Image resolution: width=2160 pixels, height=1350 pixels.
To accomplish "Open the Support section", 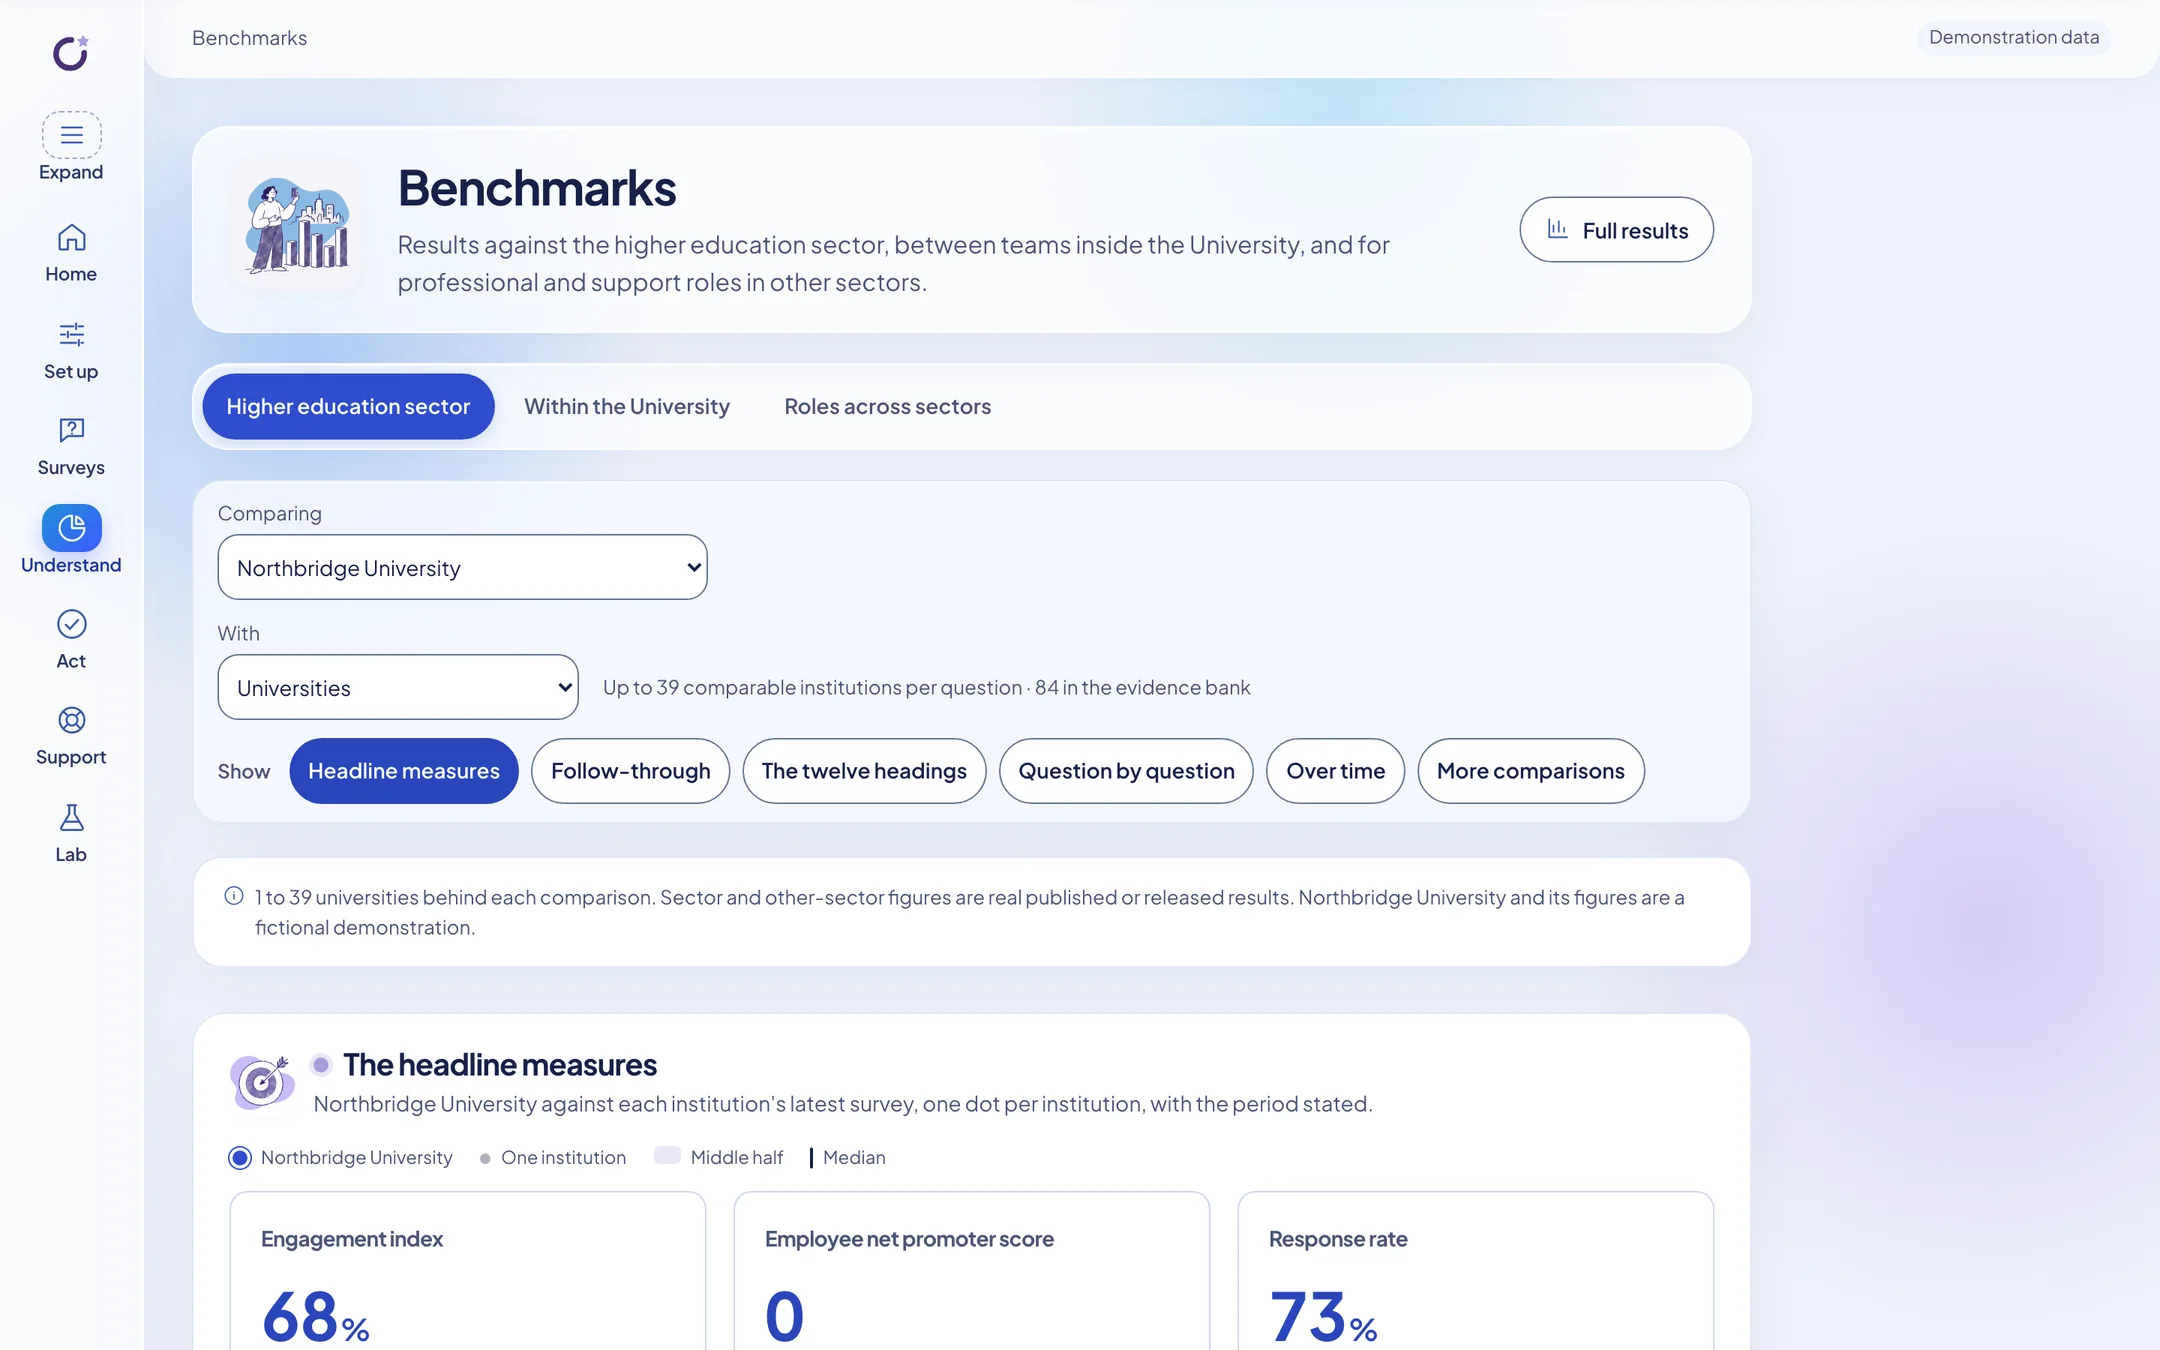I will tap(71, 737).
